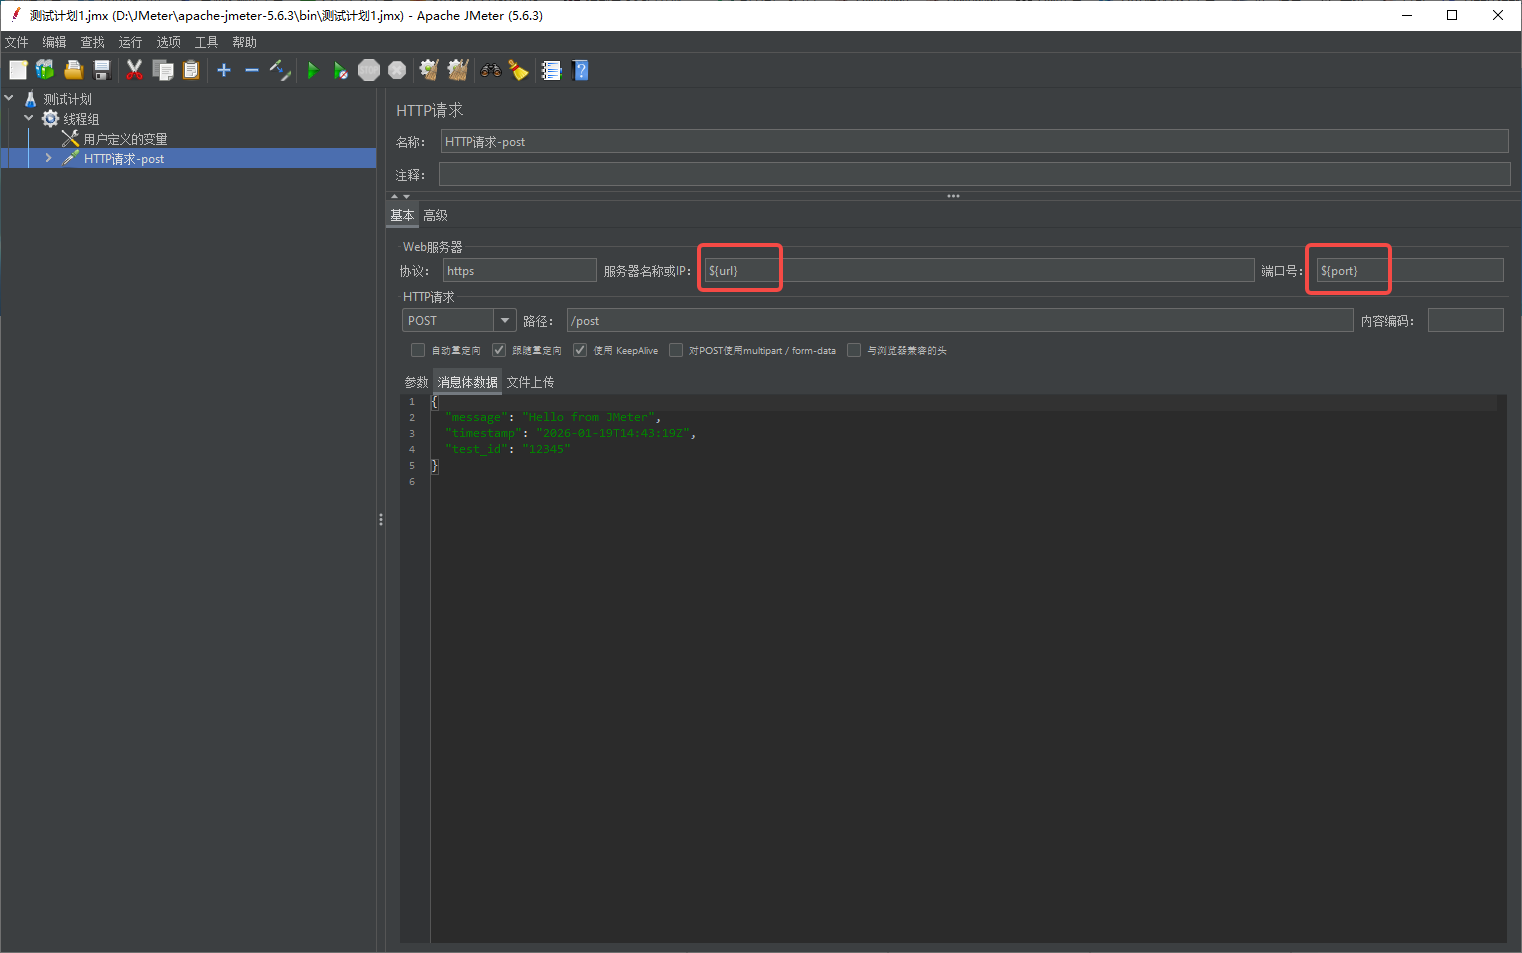The image size is (1522, 953).
Task: Clear all results with double broom
Action: pos(458,70)
